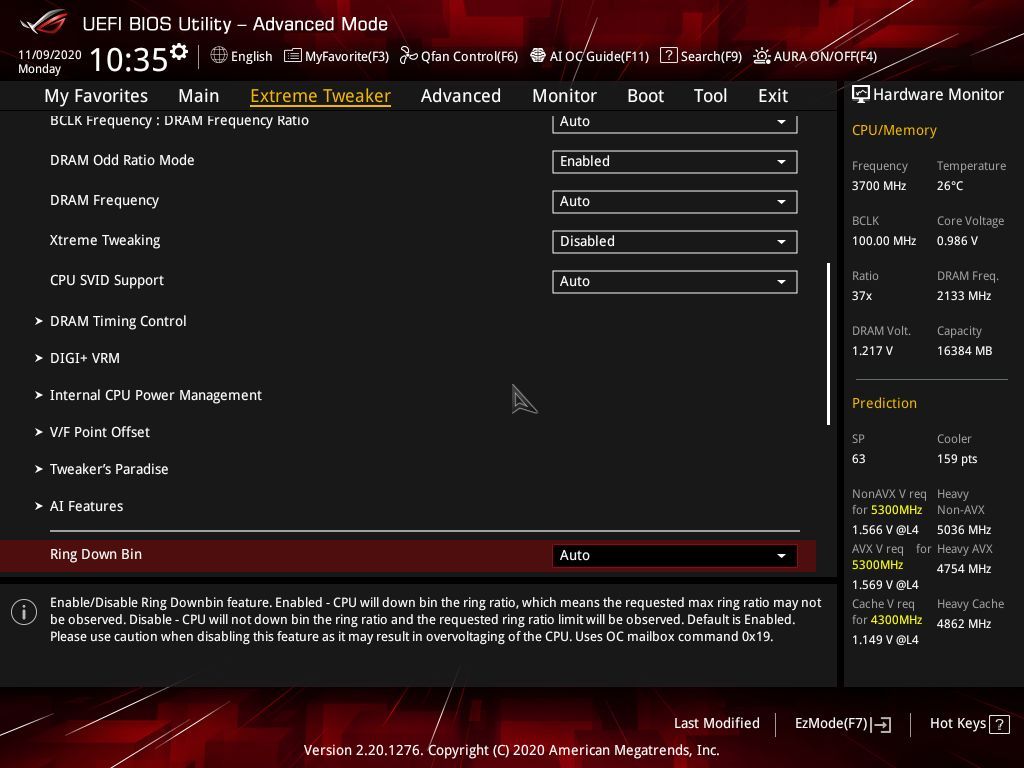The image size is (1024, 768).
Task: Switch to Tool tab
Action: point(711,96)
